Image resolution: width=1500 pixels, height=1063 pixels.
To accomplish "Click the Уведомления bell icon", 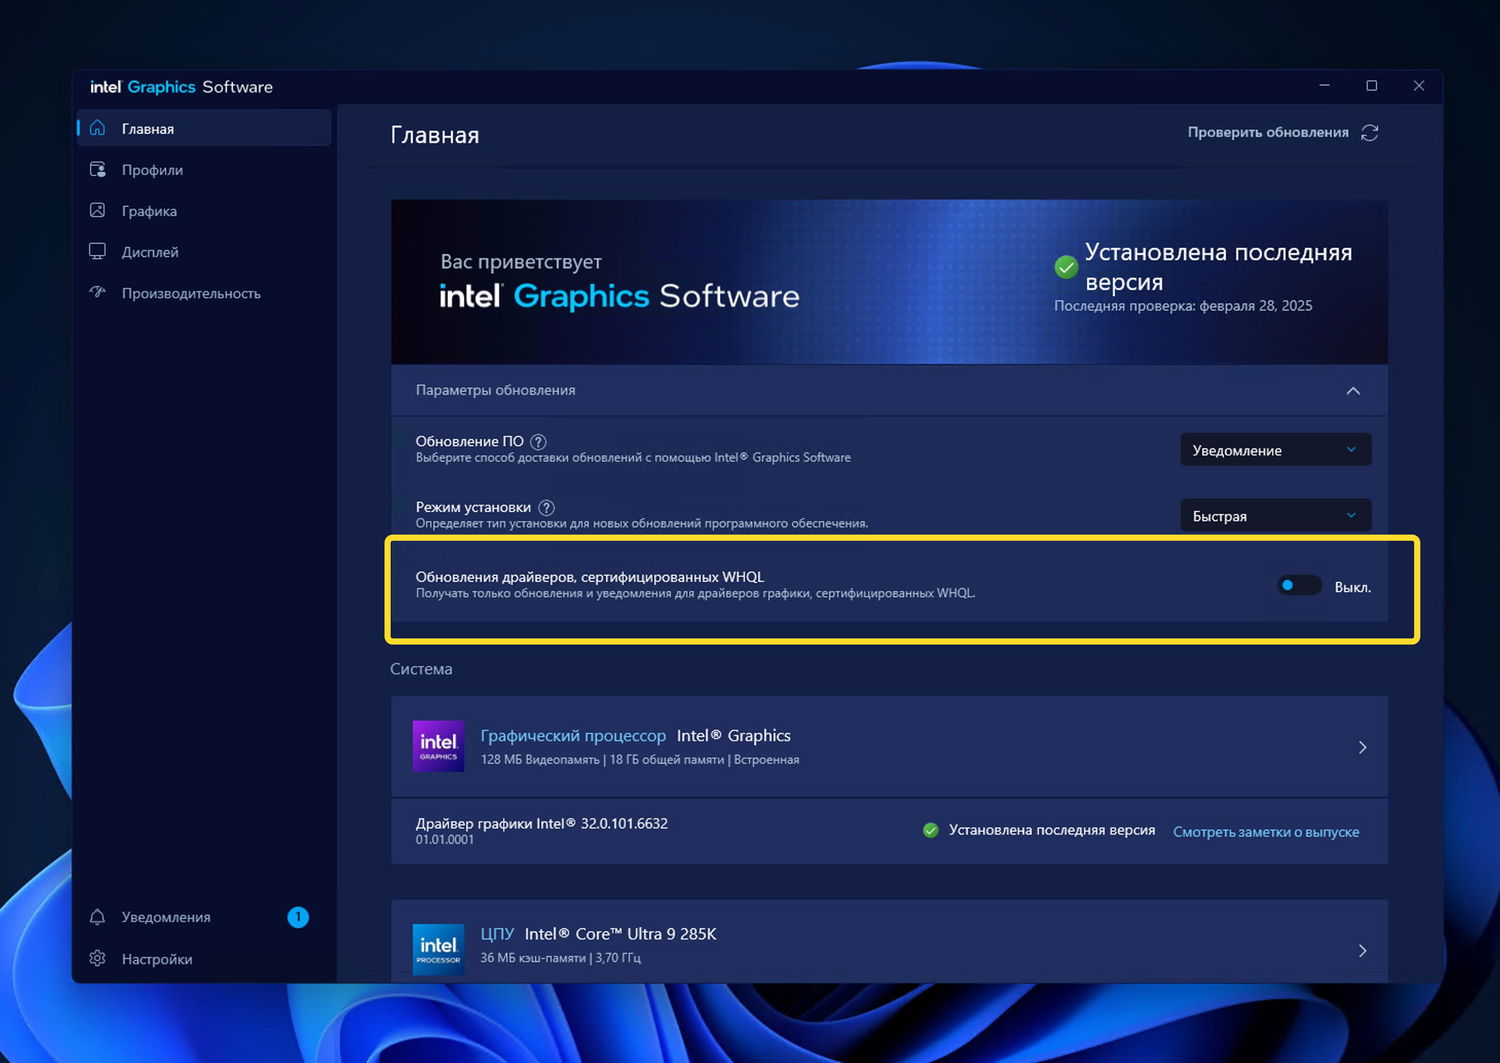I will click(x=97, y=917).
